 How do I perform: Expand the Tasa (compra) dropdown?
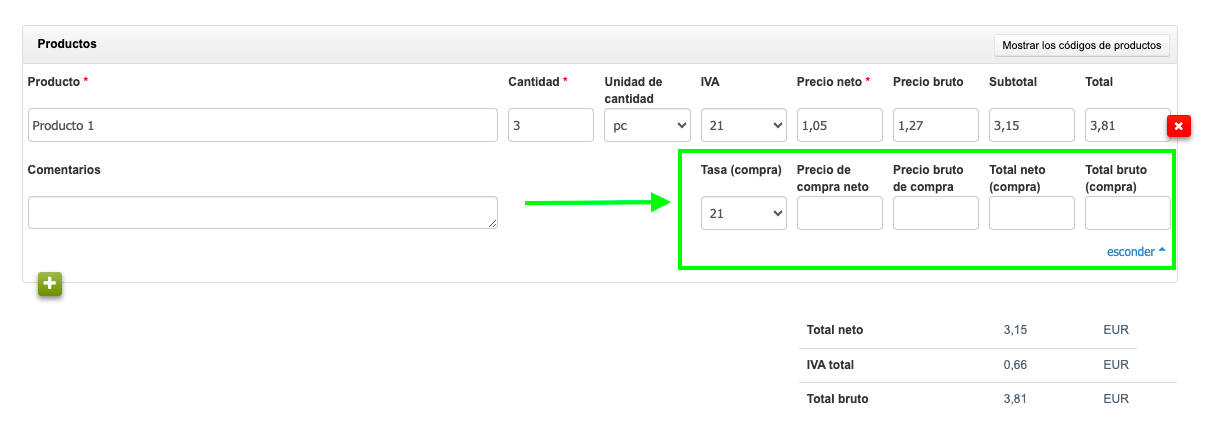pos(743,213)
